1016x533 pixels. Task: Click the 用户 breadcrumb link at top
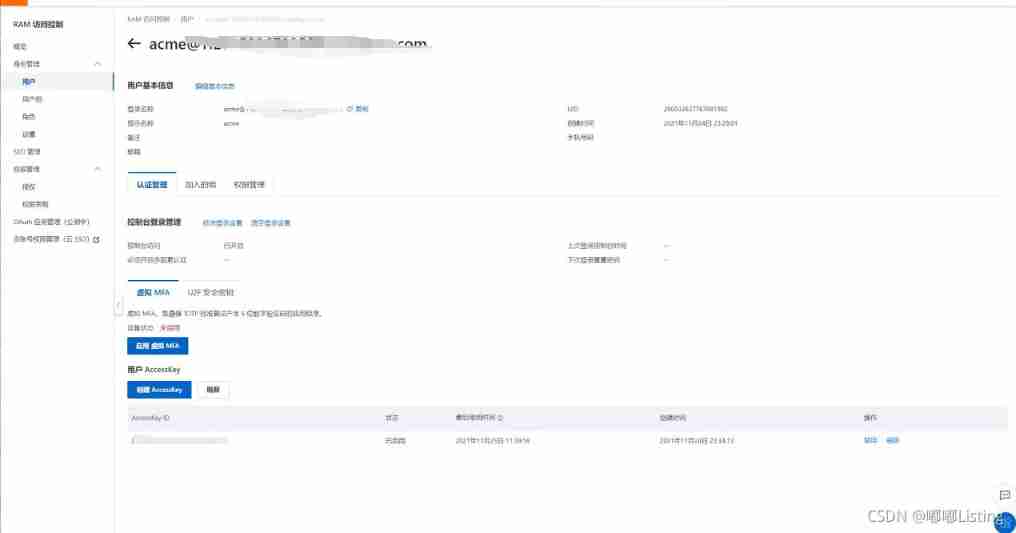[187, 19]
